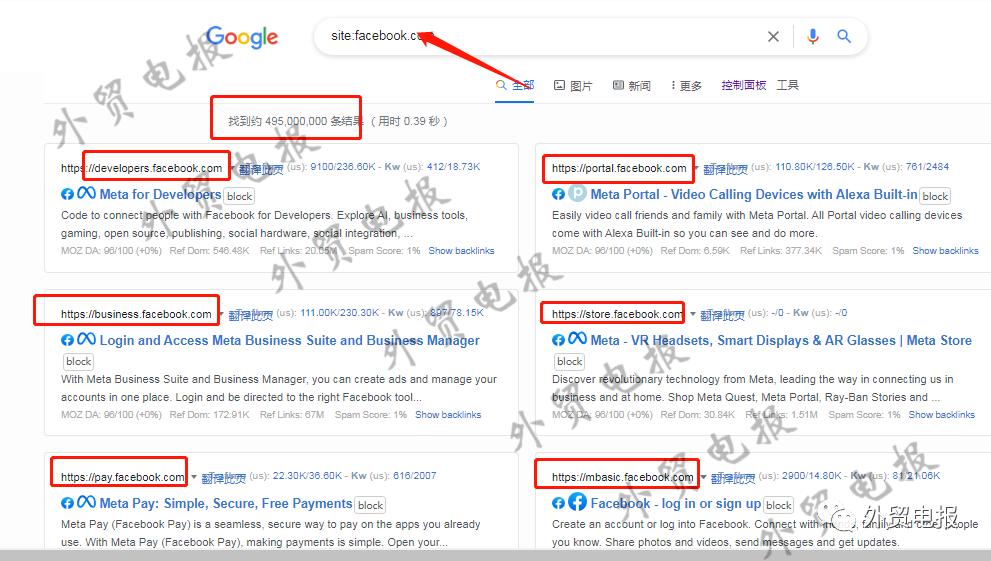Screen dimensions: 991x561
Task: Open dropdown arrow after portal.facebook.com URL
Action: coord(696,168)
